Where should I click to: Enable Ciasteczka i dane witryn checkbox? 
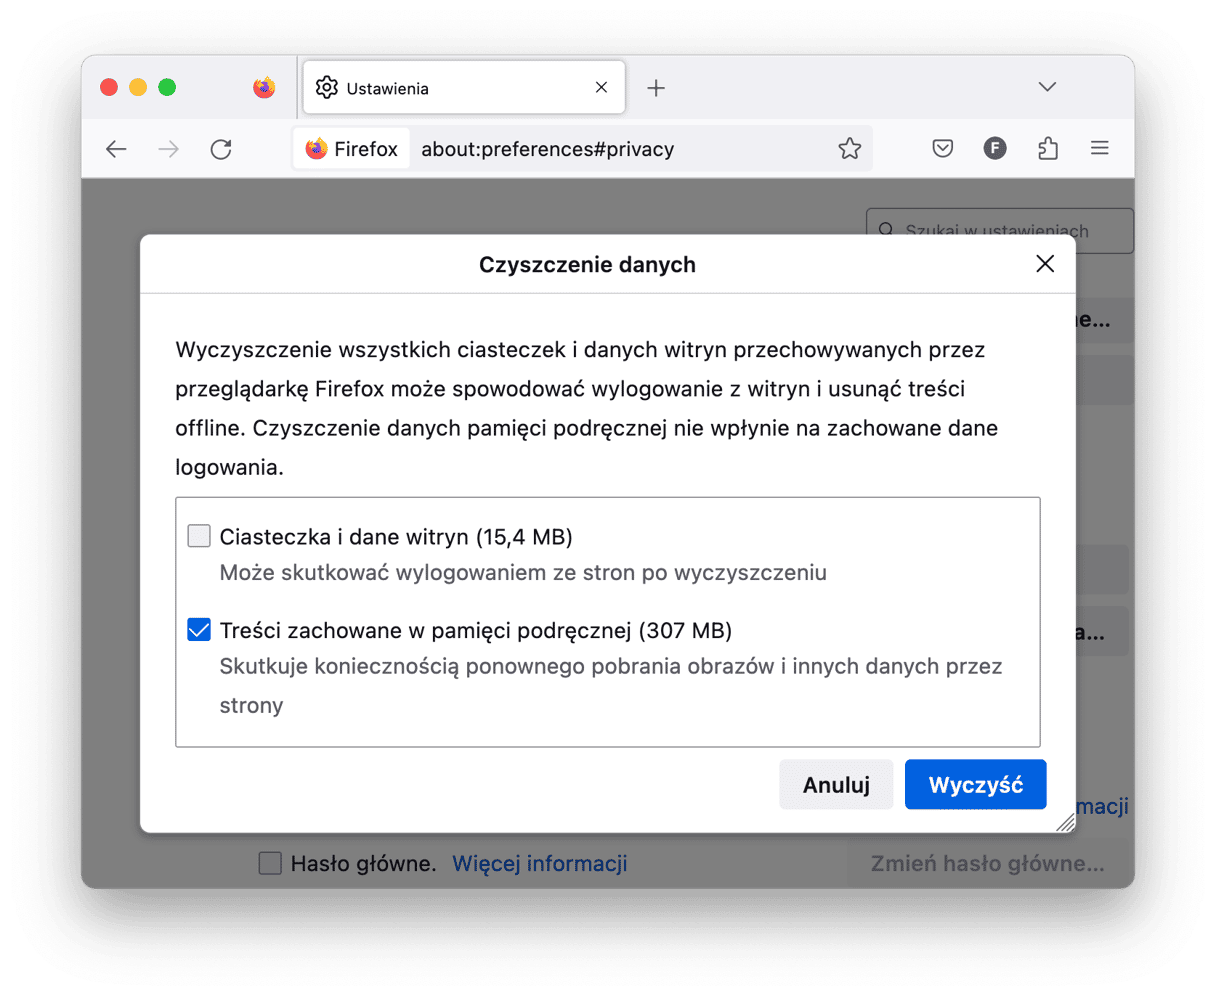pyautogui.click(x=199, y=536)
